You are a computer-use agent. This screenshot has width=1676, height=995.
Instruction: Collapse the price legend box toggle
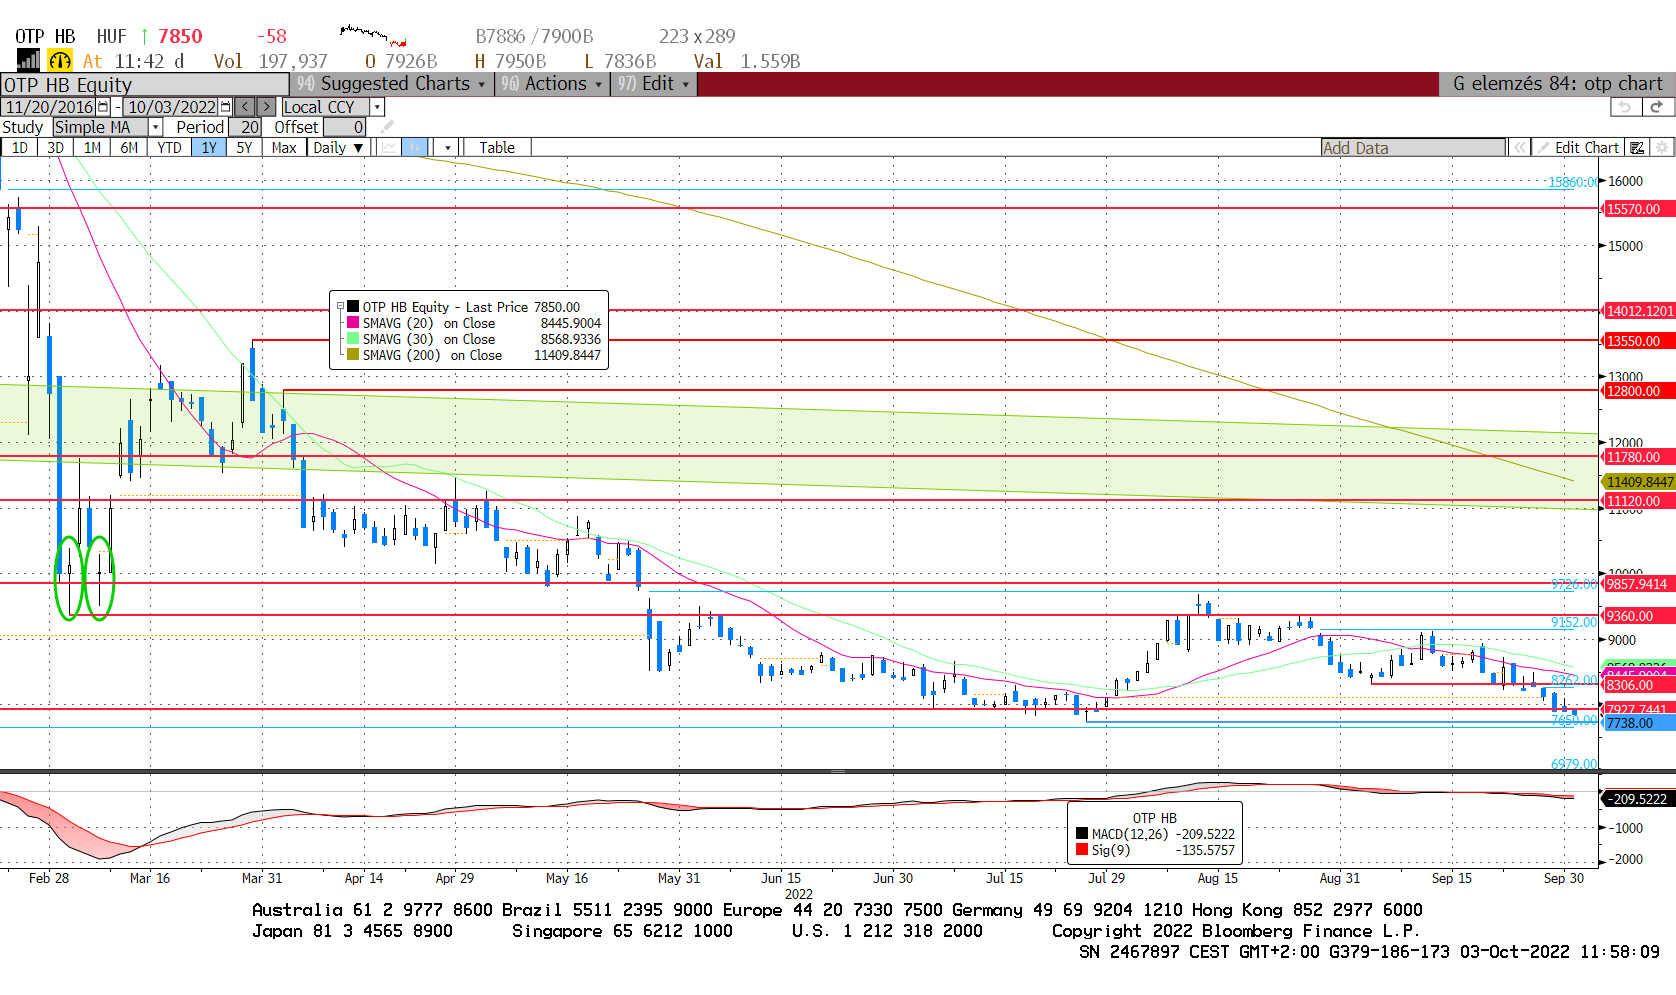pos(340,307)
